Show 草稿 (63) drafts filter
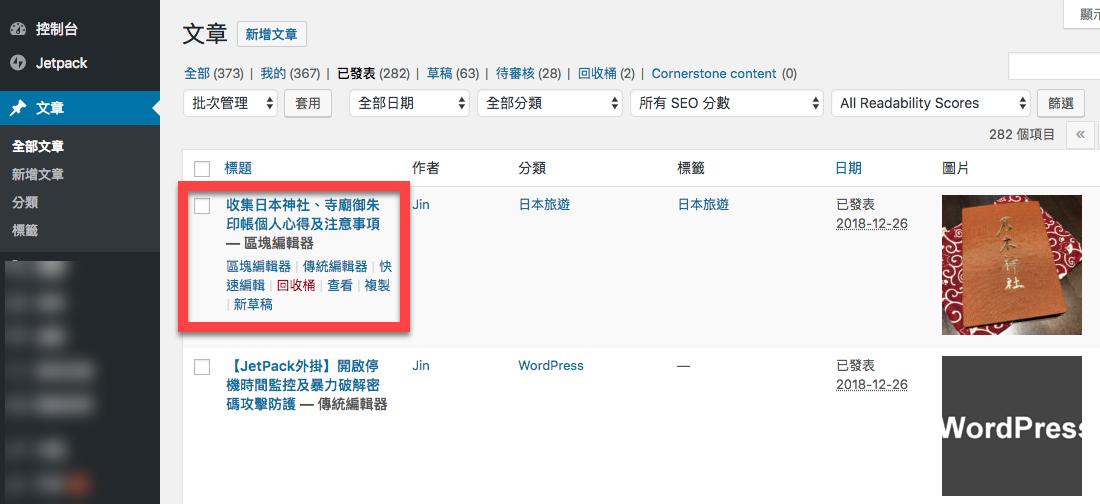 click(452, 73)
